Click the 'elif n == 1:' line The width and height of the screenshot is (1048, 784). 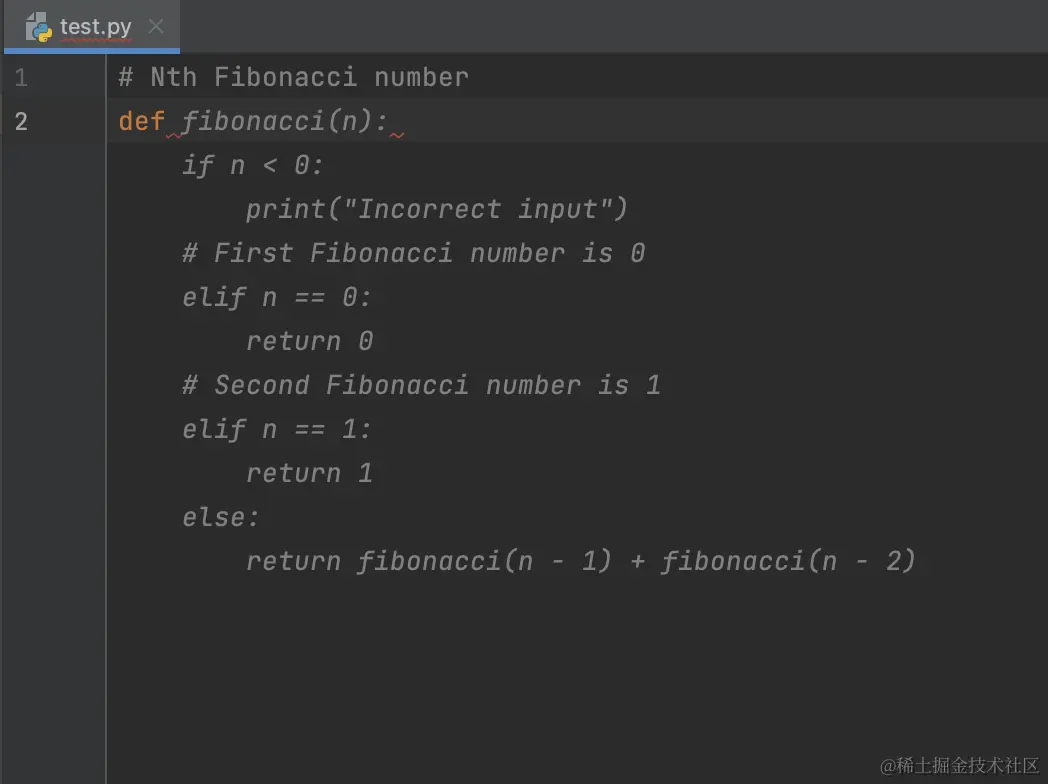coord(275,429)
